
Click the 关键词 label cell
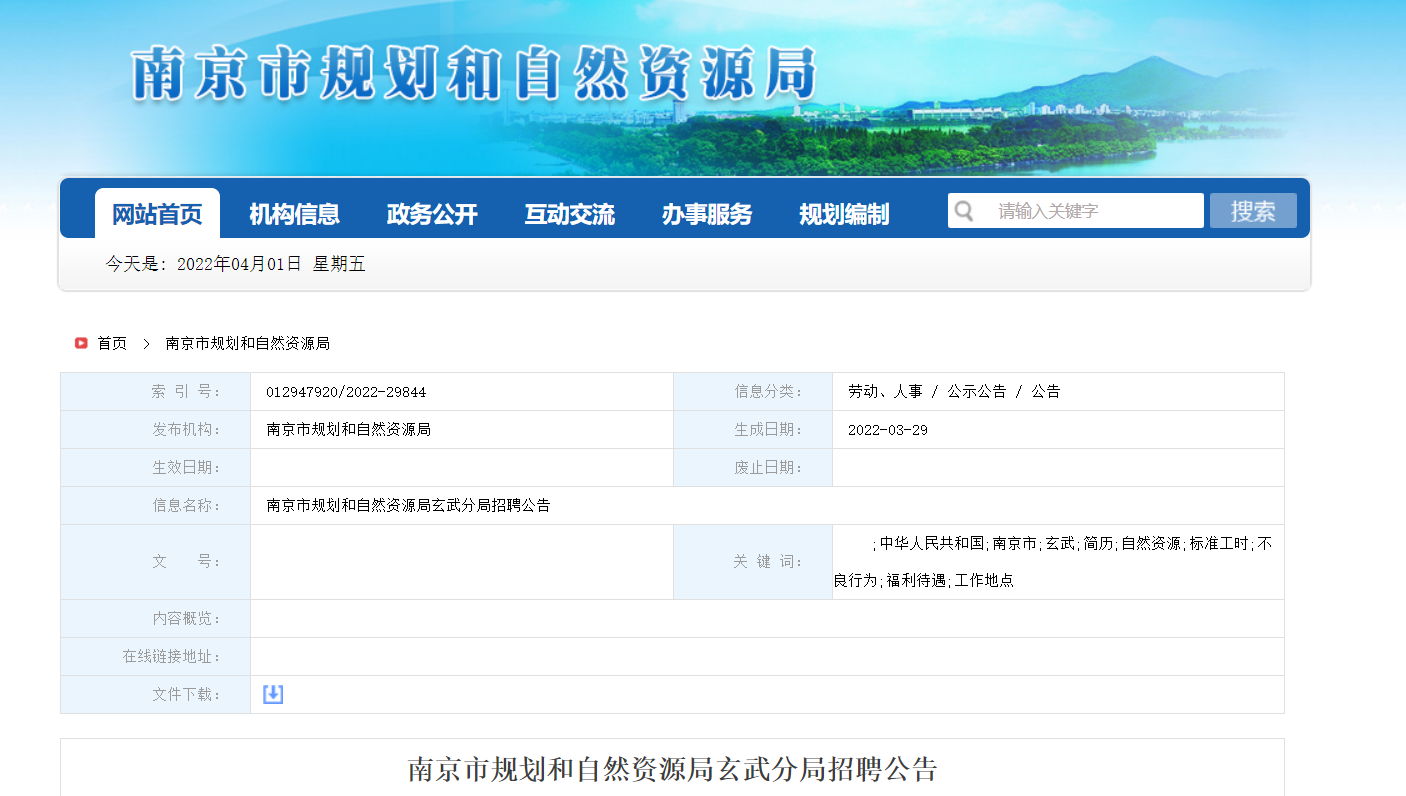[753, 562]
